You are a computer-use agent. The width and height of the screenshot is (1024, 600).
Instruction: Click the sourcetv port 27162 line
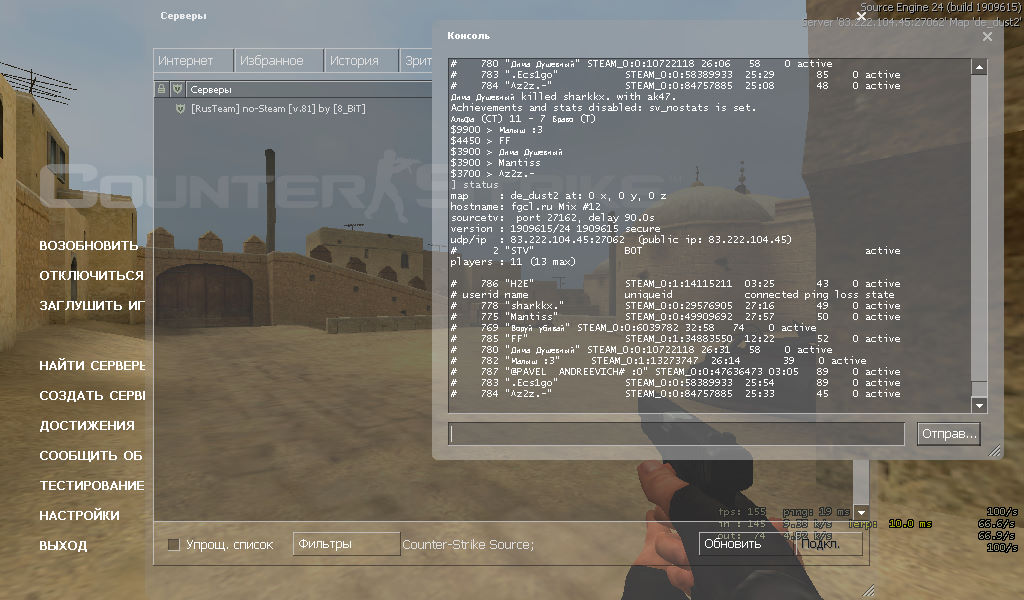[552, 217]
